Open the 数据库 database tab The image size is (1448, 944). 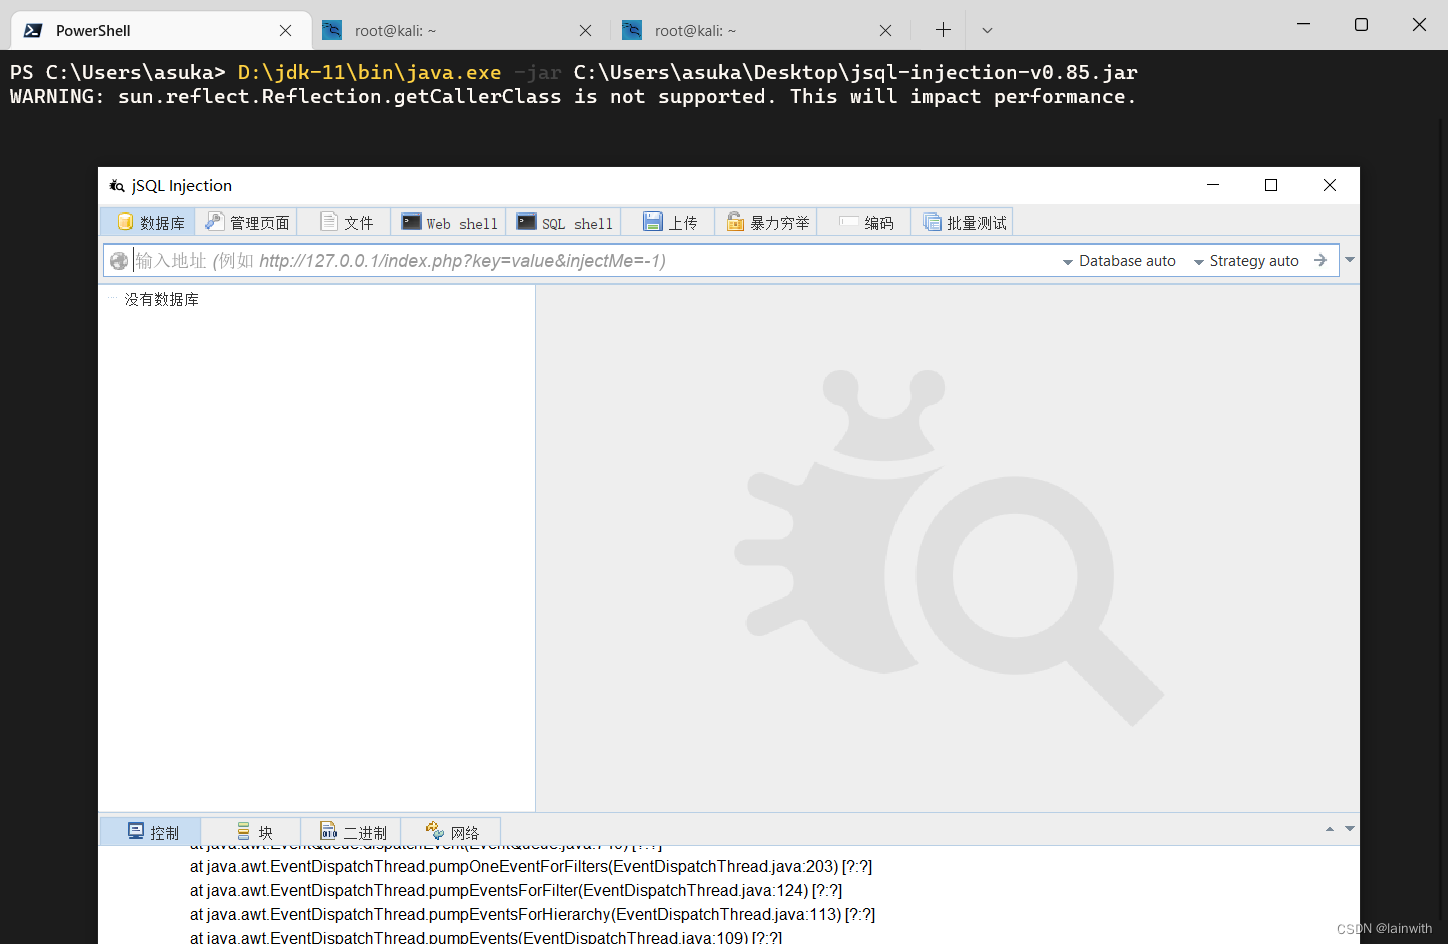click(148, 222)
